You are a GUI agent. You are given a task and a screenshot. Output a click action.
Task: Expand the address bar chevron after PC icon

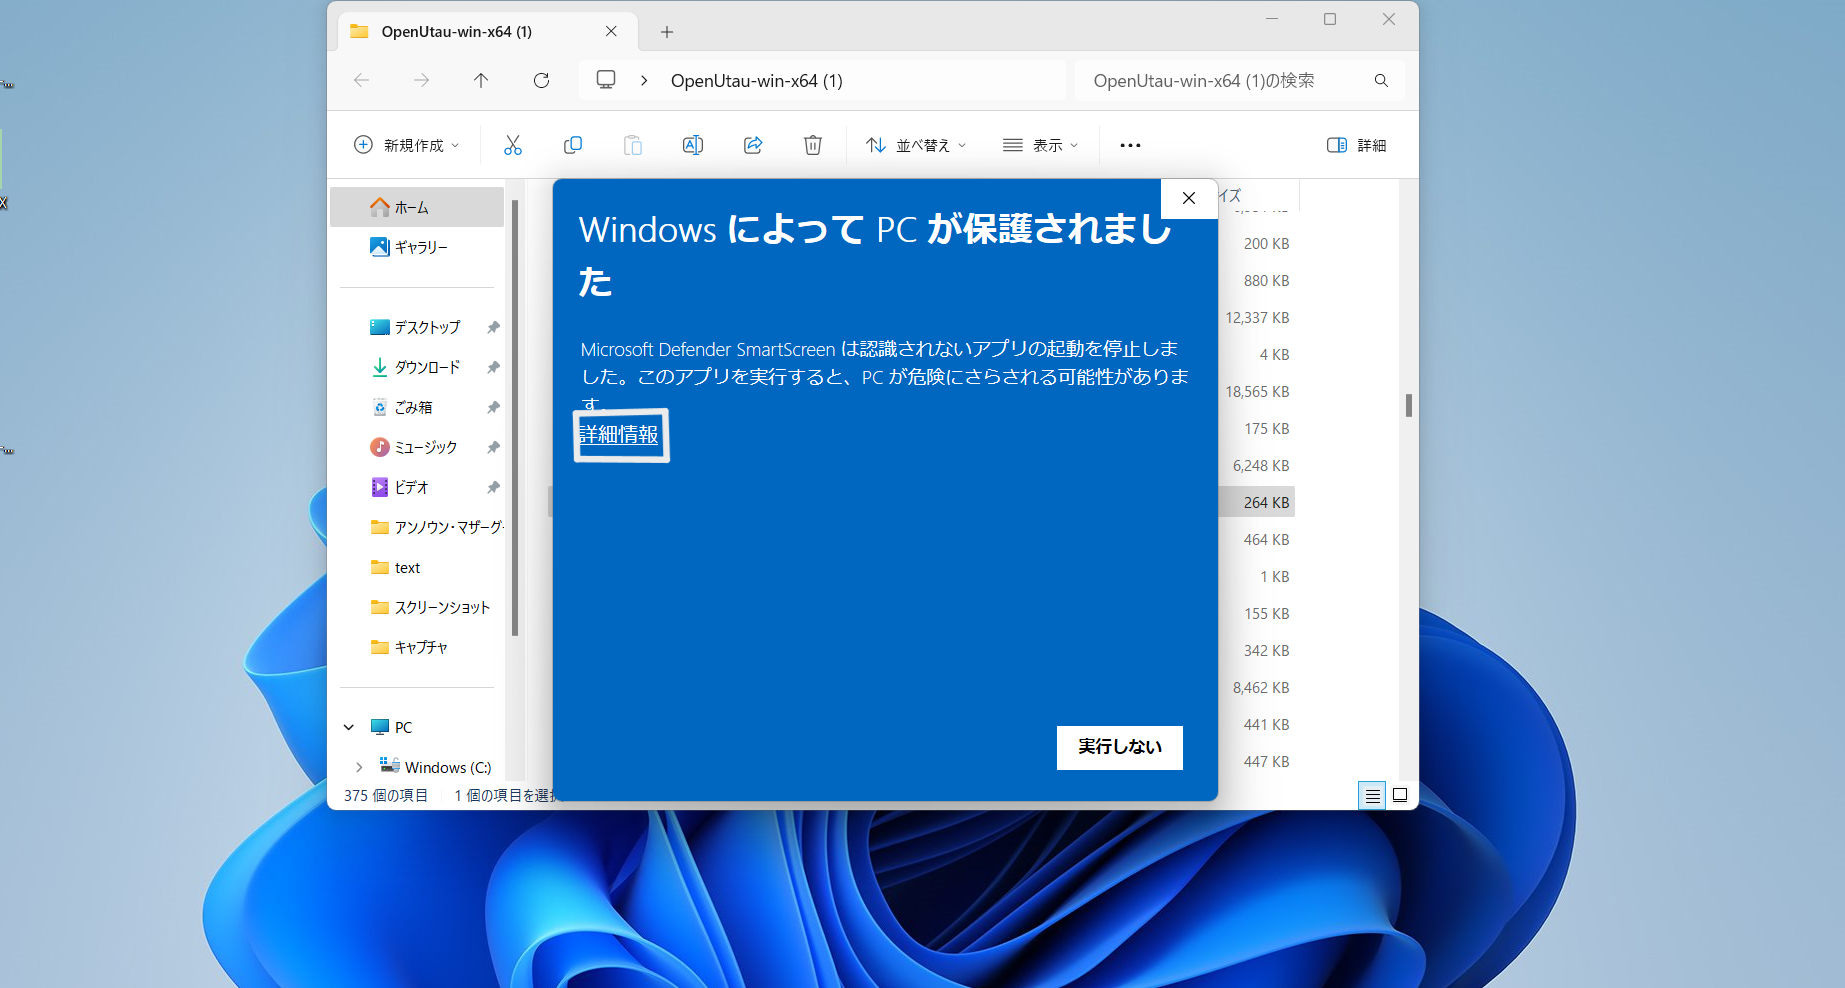[x=644, y=80]
